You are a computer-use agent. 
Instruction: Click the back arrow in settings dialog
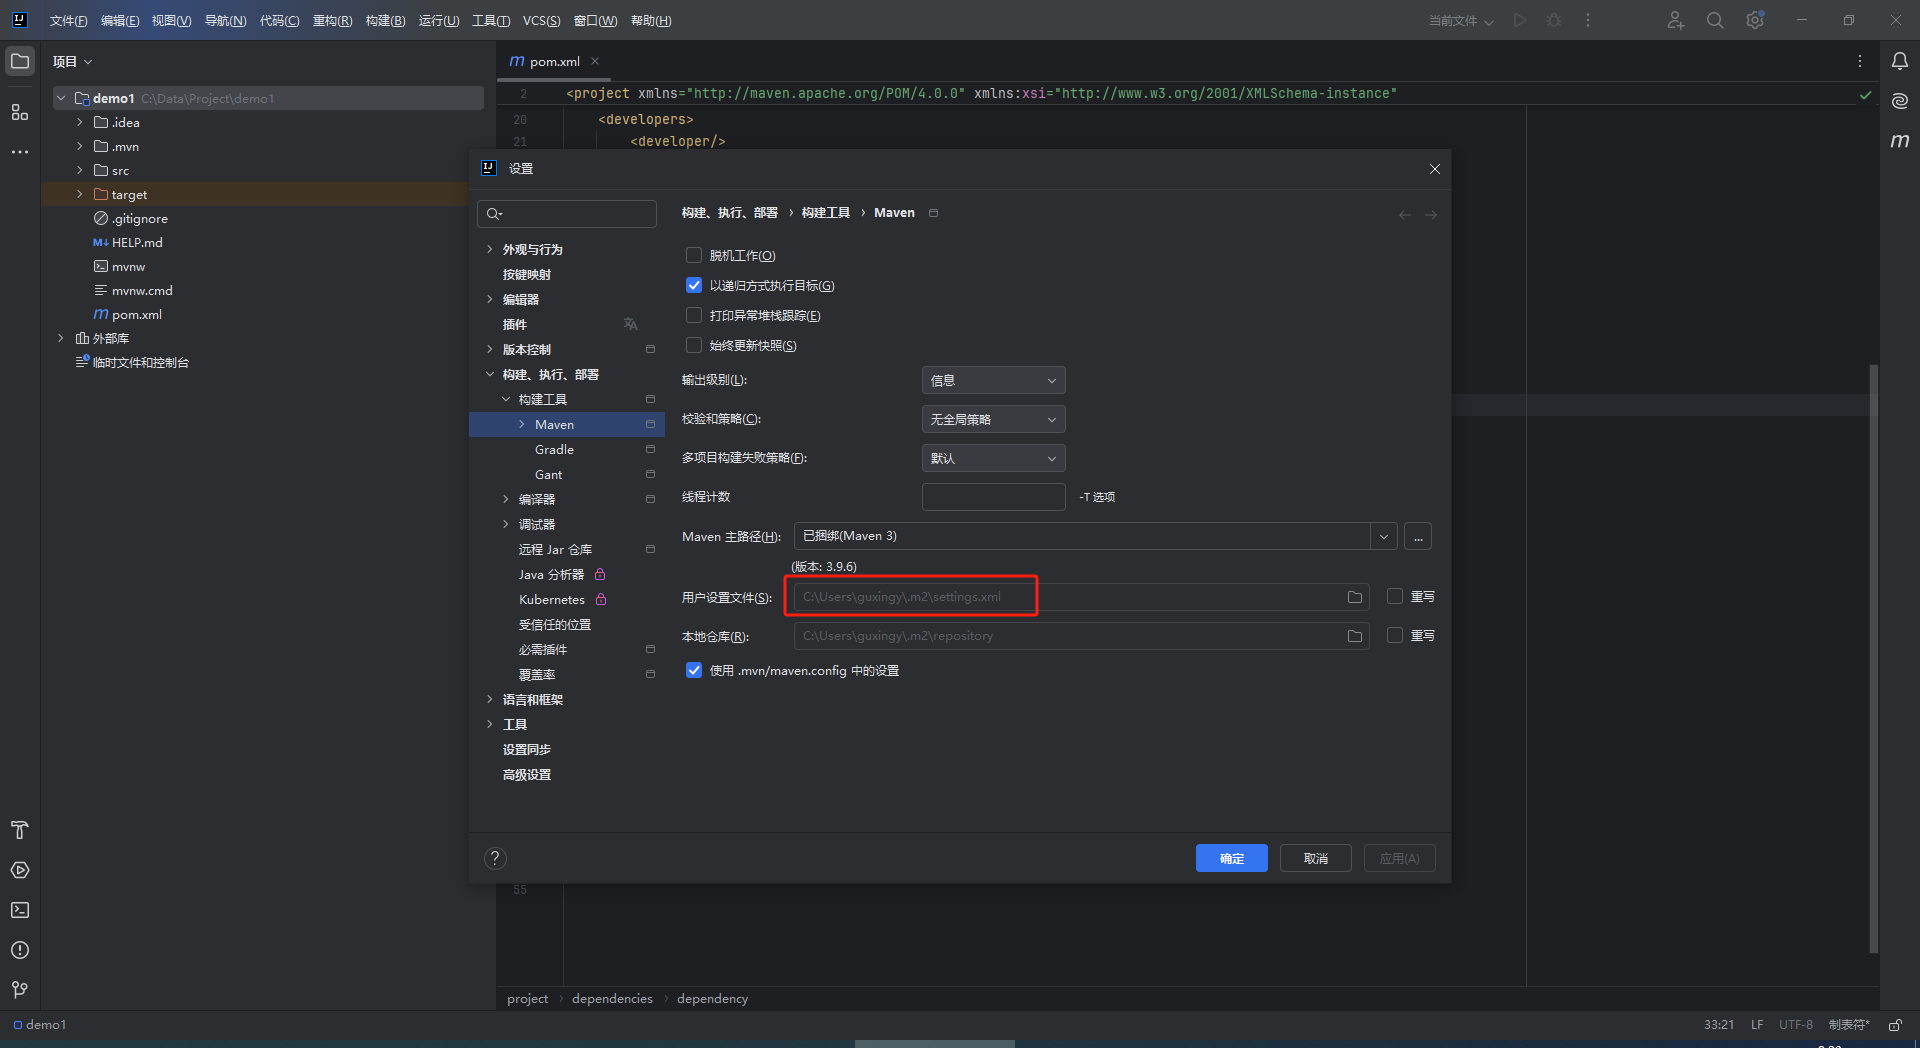[1405, 214]
